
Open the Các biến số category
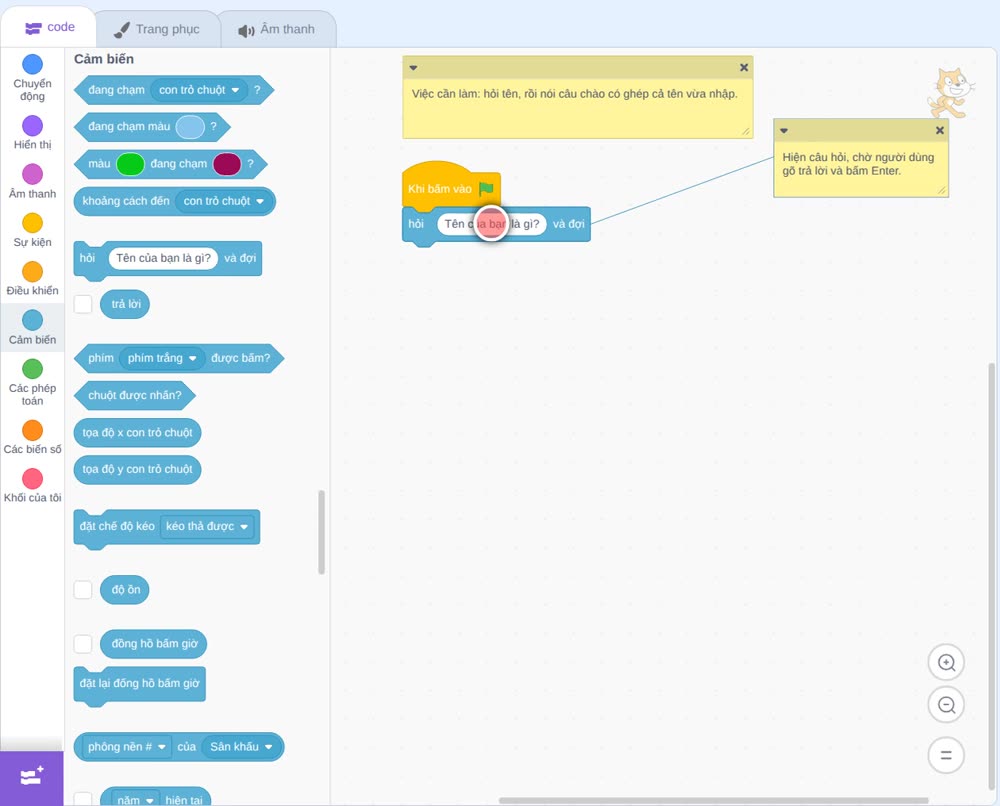click(x=33, y=437)
